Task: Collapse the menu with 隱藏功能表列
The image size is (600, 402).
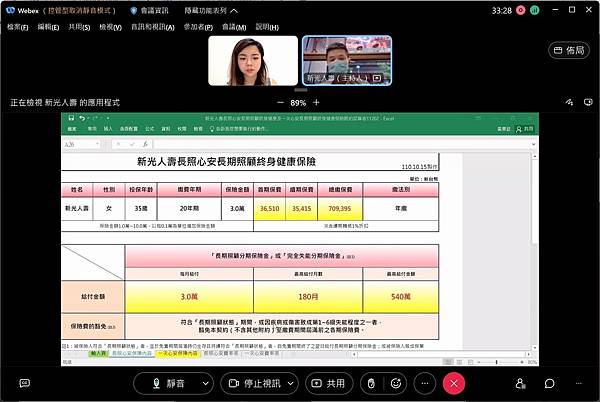Action: (x=211, y=11)
